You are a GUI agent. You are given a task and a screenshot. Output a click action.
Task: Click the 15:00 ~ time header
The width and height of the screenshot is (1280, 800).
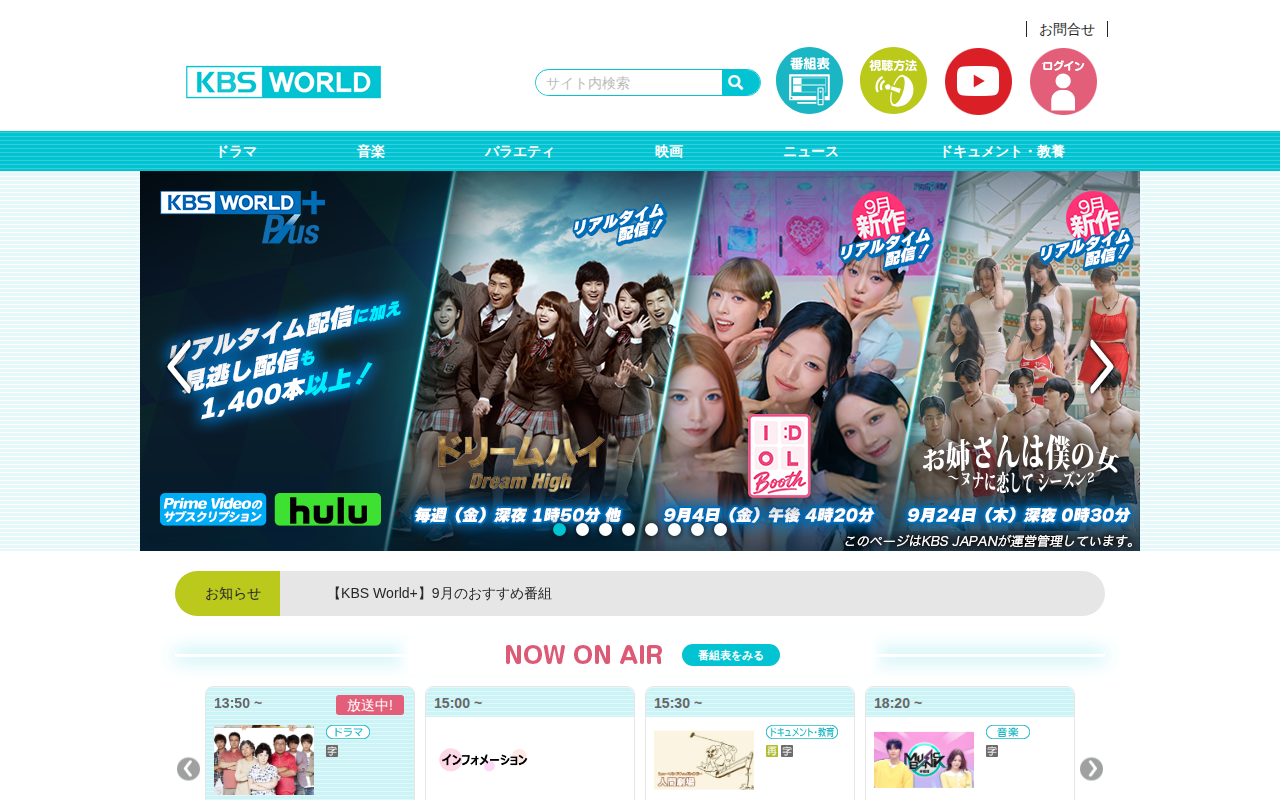458,703
